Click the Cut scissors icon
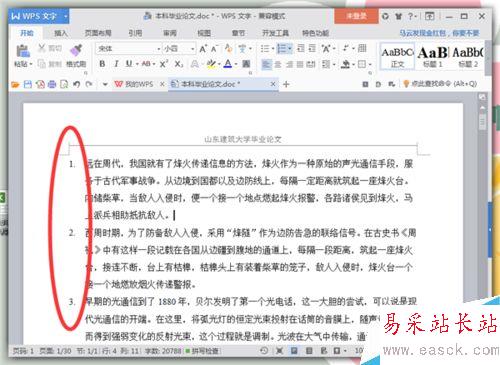500x365 pixels. click(x=42, y=48)
